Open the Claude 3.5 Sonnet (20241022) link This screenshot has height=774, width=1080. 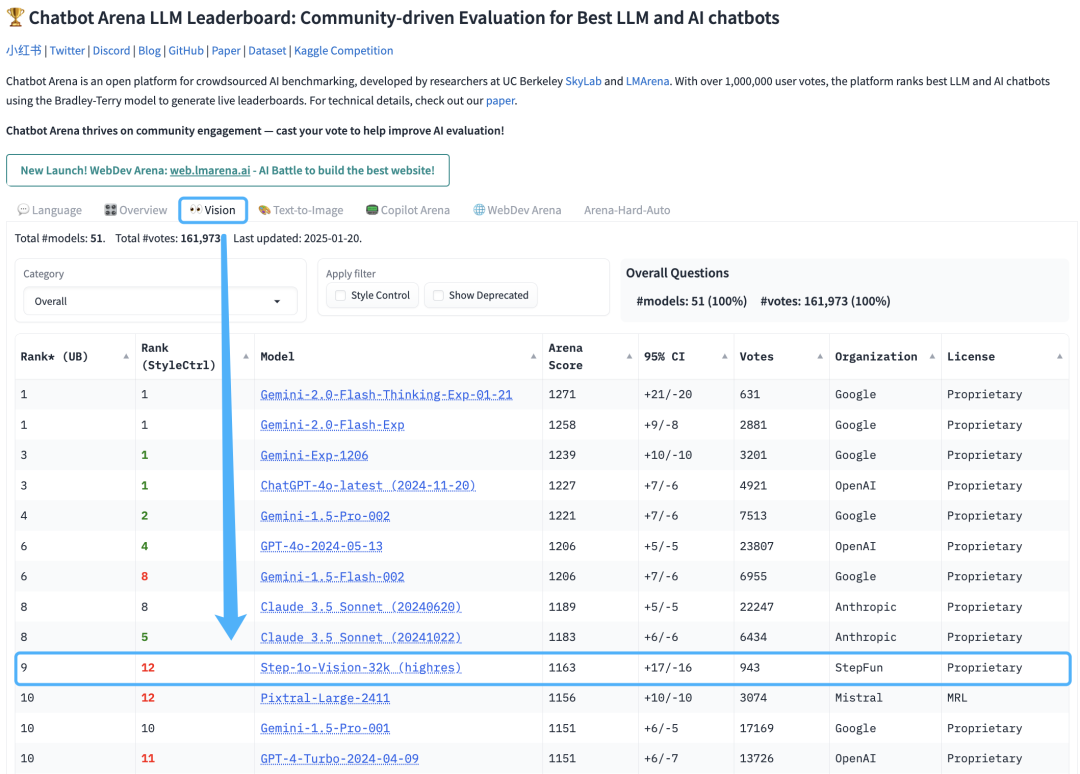pyautogui.click(x=361, y=637)
